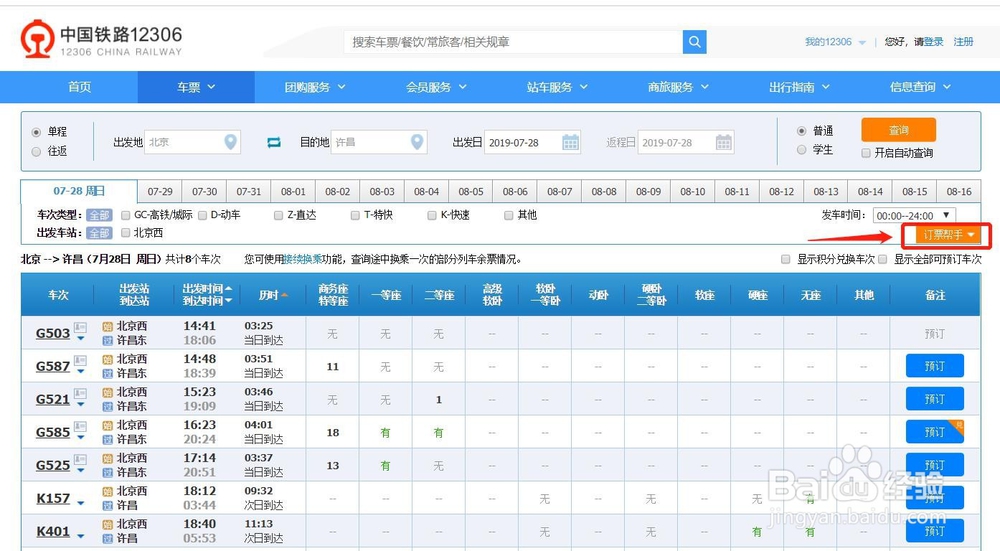Check the D-动车 train type filter

pyautogui.click(x=203, y=216)
